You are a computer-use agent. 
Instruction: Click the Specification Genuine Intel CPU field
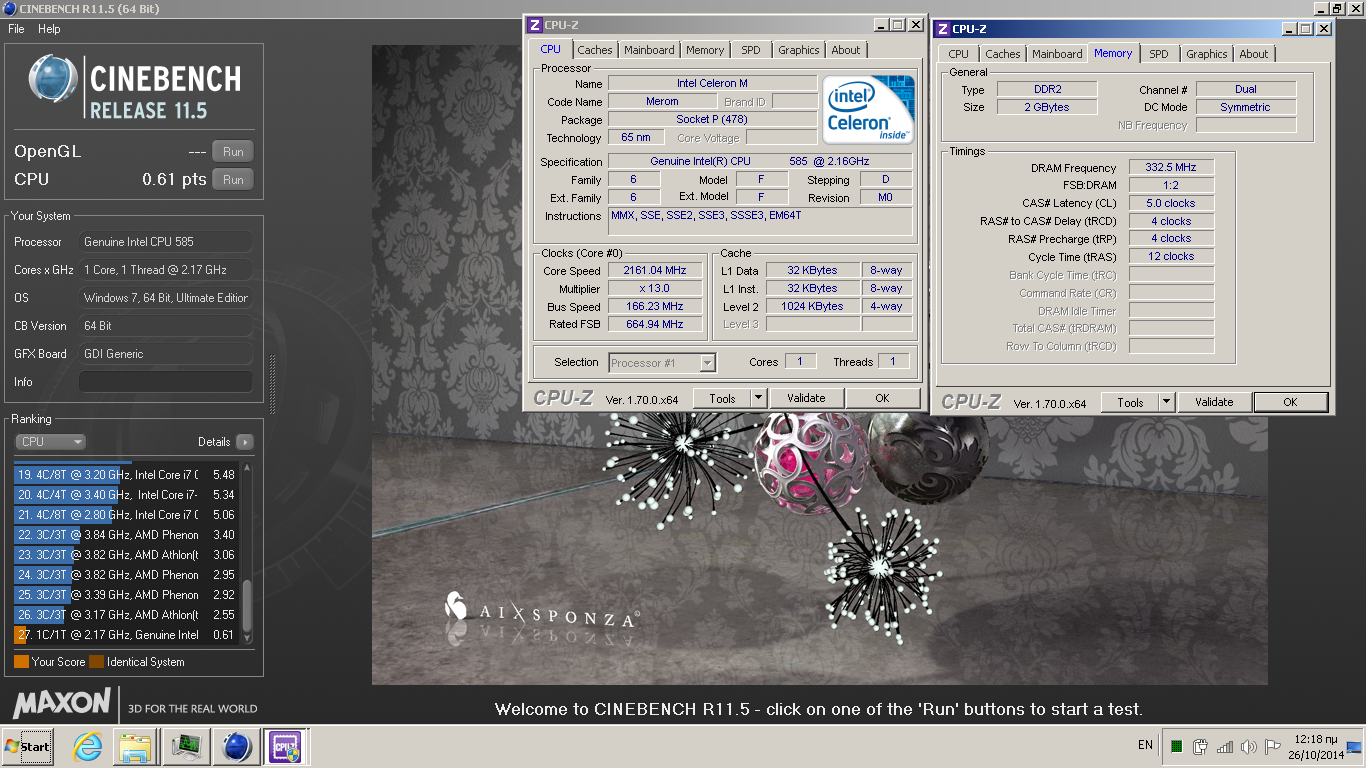pyautogui.click(x=759, y=162)
